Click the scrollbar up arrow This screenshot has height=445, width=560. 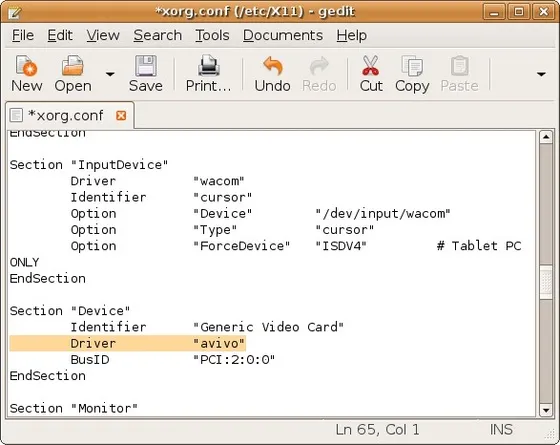[x=546, y=137]
